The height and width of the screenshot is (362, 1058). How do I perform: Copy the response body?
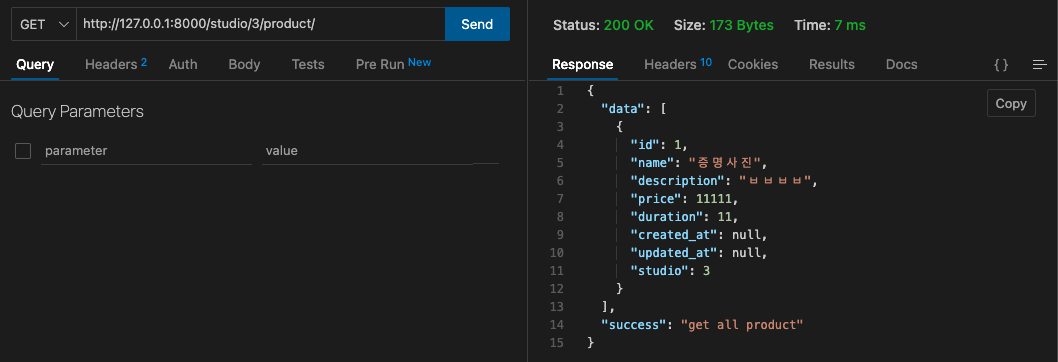(x=1011, y=103)
